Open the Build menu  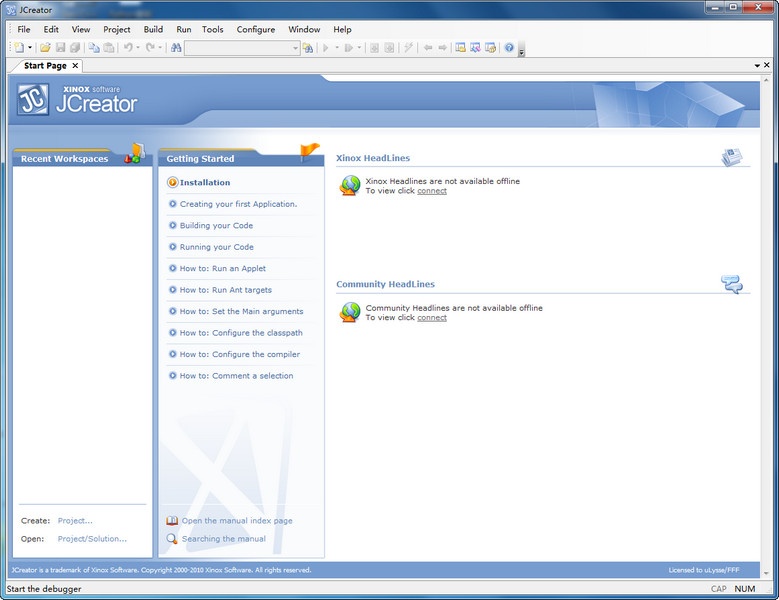[x=153, y=29]
